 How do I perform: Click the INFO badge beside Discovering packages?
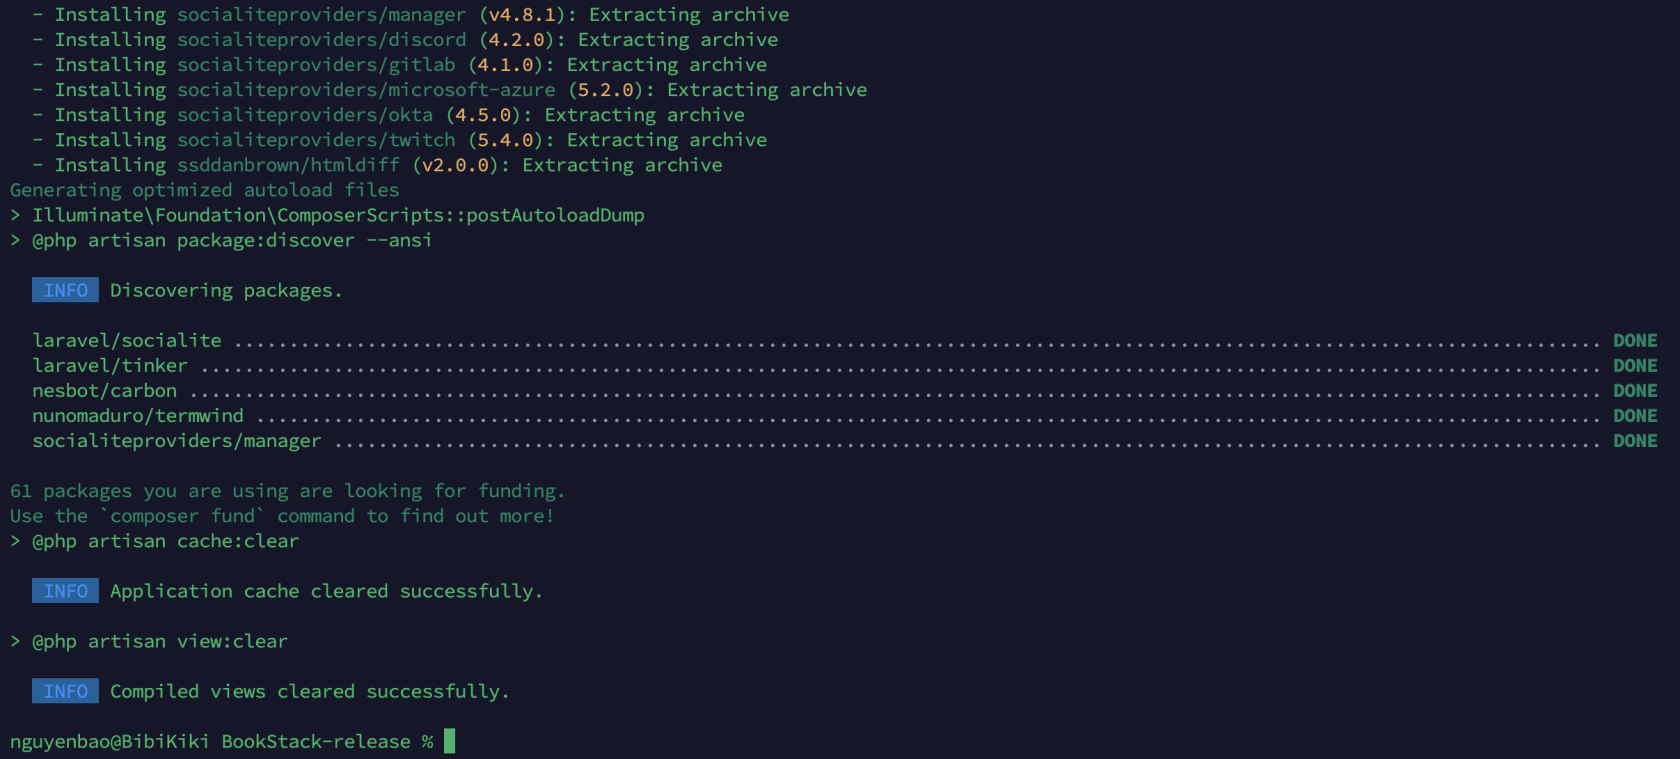[65, 290]
